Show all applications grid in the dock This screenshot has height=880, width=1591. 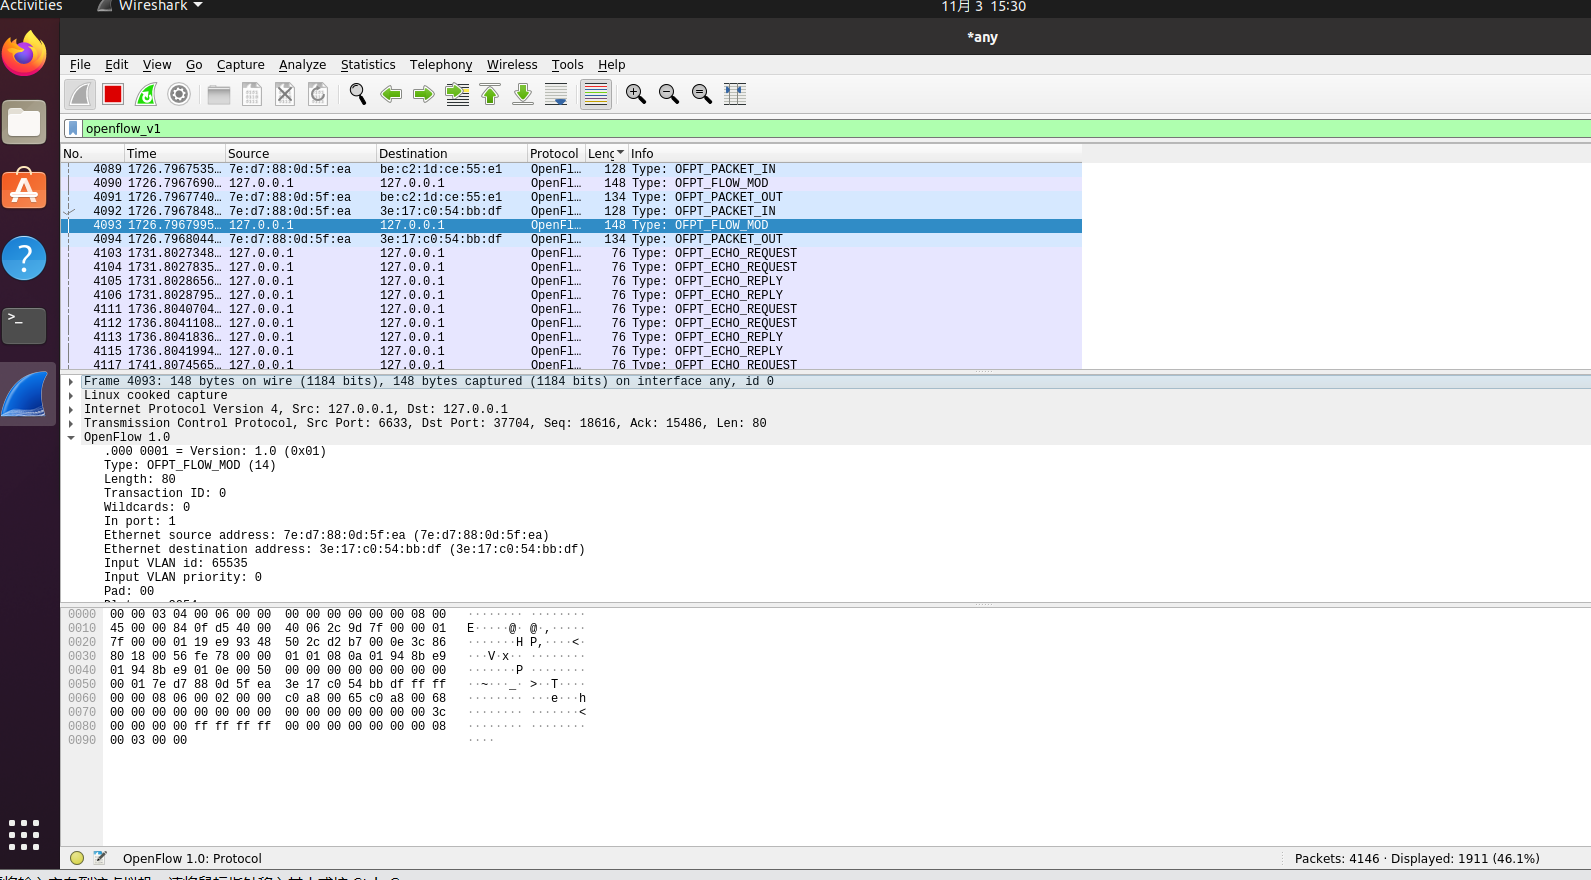(x=24, y=835)
